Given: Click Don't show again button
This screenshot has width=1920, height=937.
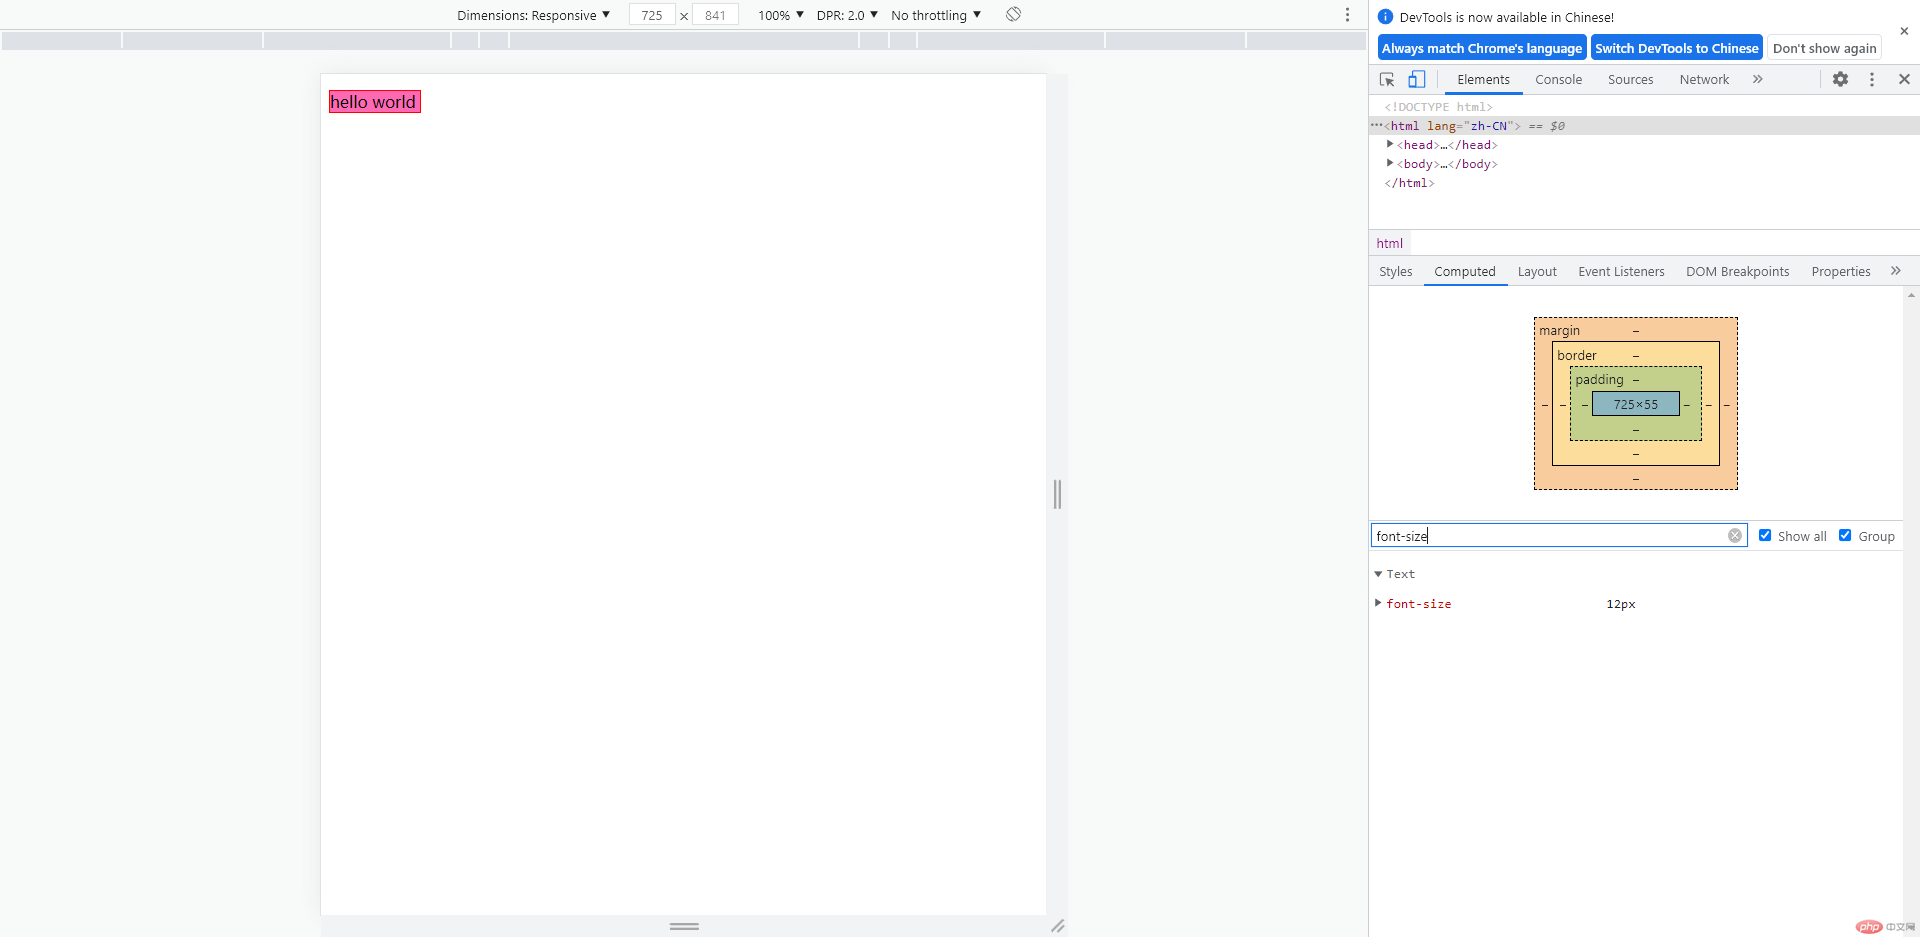Looking at the screenshot, I should pos(1824,48).
